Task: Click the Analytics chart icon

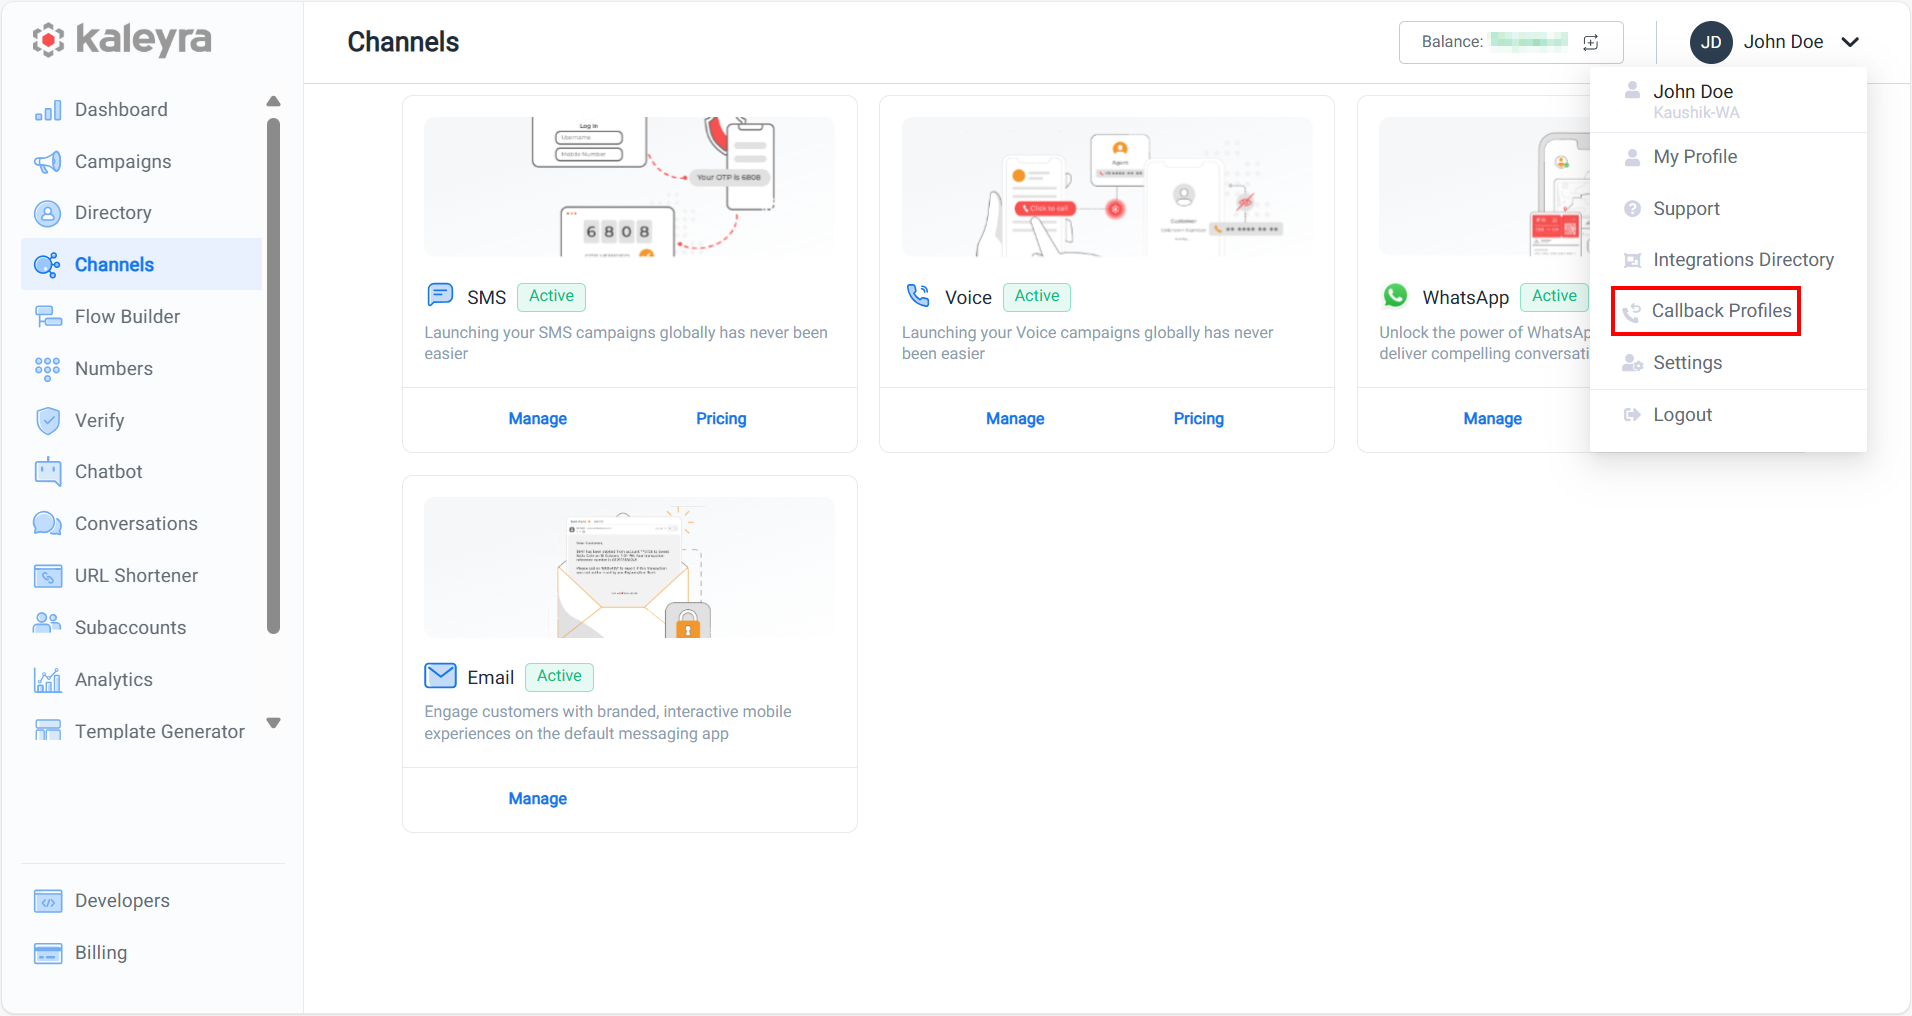Action: point(48,680)
